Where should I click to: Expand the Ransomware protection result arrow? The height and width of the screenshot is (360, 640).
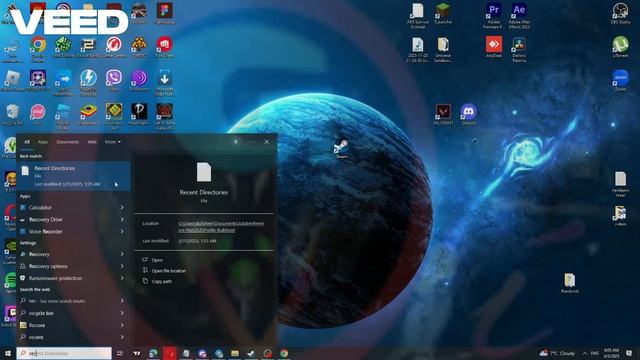[x=122, y=278]
